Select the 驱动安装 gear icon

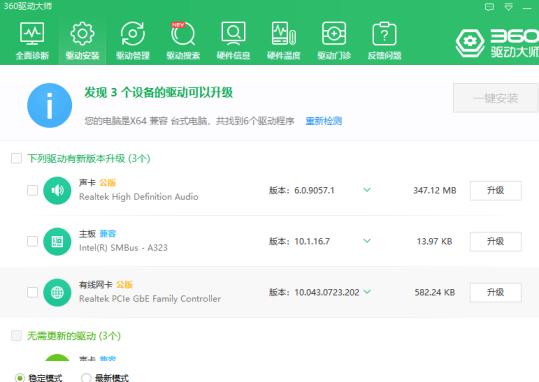pyautogui.click(x=82, y=34)
